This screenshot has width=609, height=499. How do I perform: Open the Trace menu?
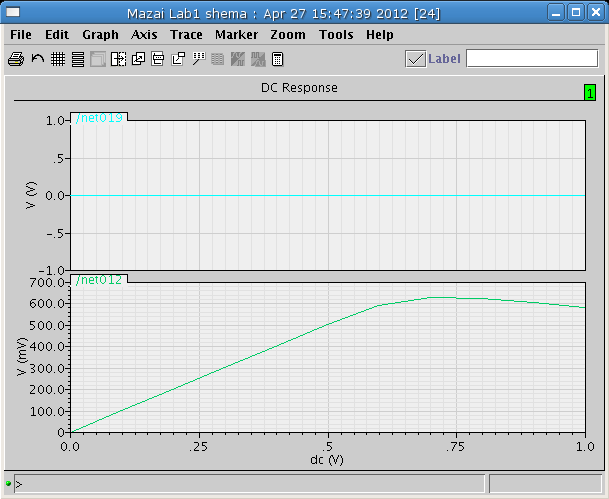coord(186,35)
